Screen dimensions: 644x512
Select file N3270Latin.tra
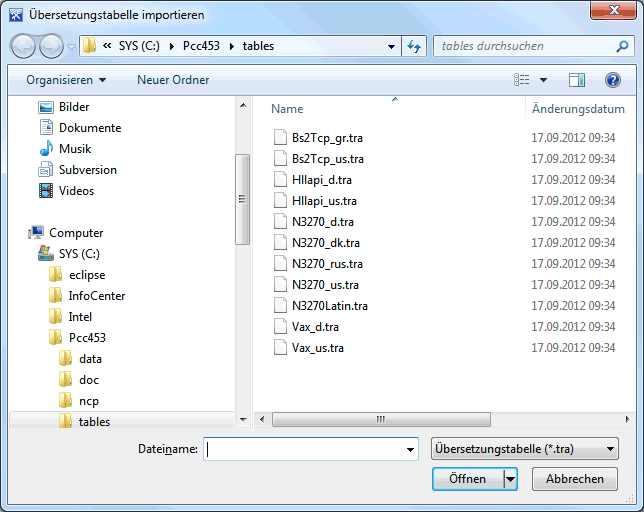tap(329, 306)
